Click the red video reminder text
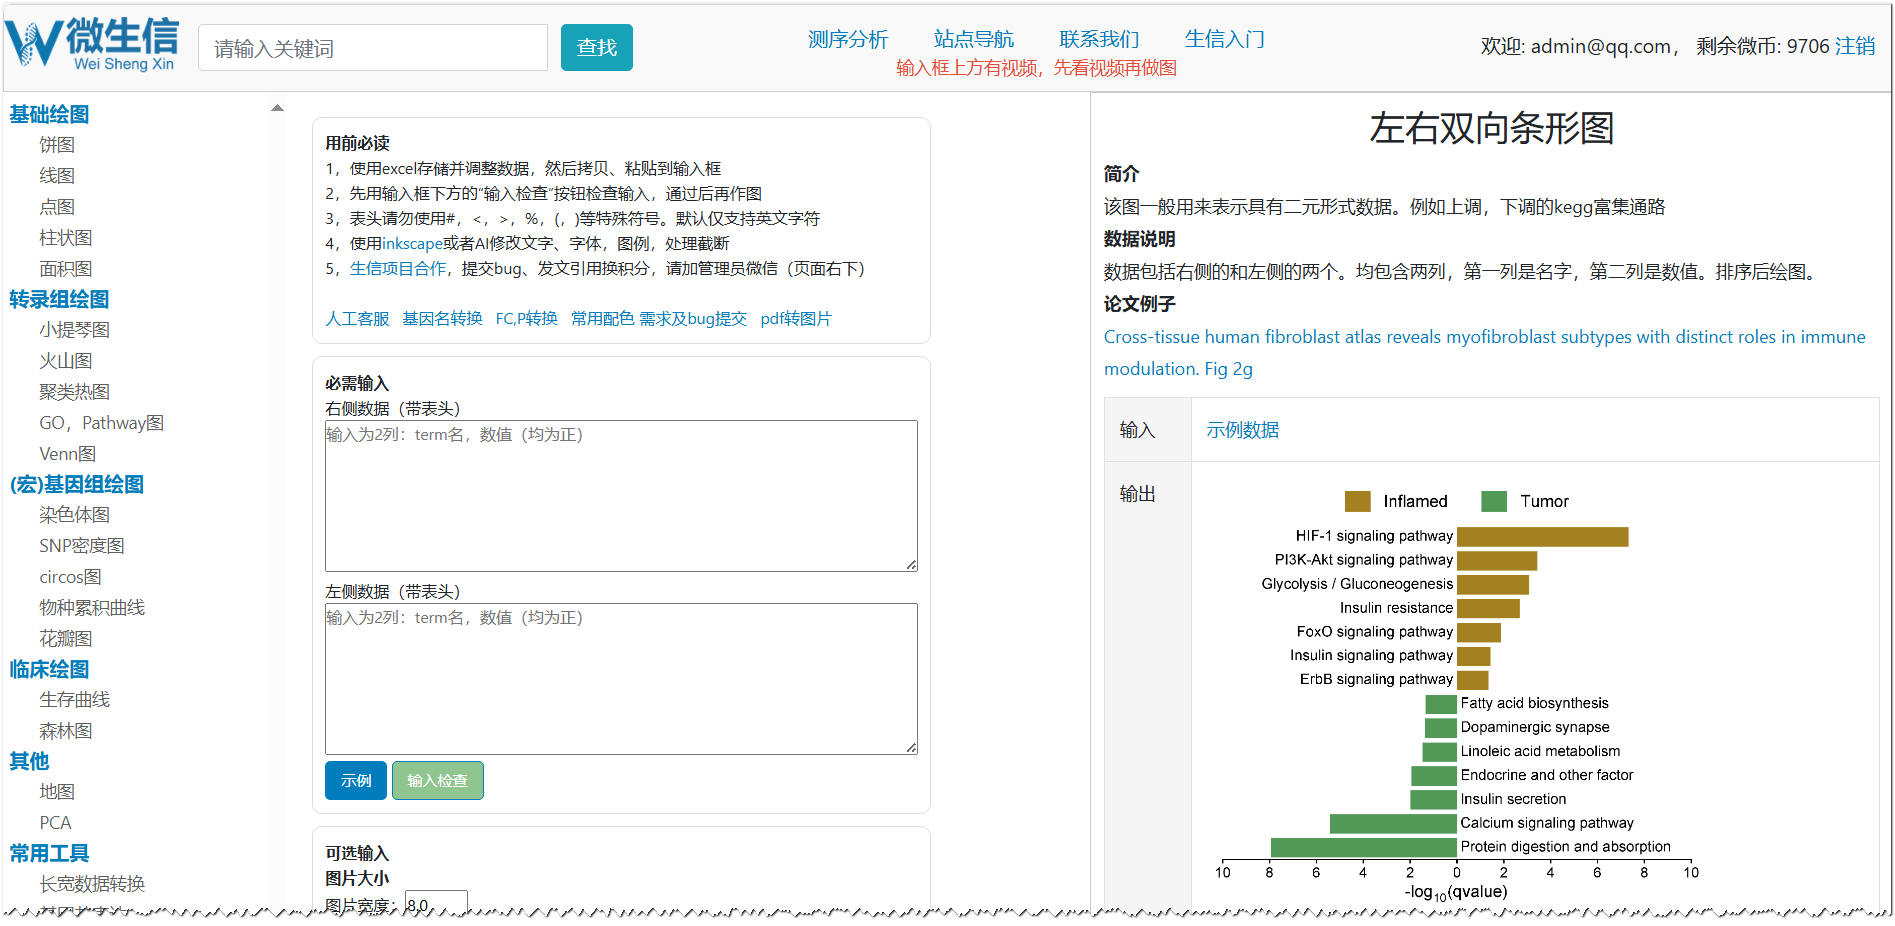Image resolution: width=1895 pixels, height=926 pixels. coord(1036,68)
